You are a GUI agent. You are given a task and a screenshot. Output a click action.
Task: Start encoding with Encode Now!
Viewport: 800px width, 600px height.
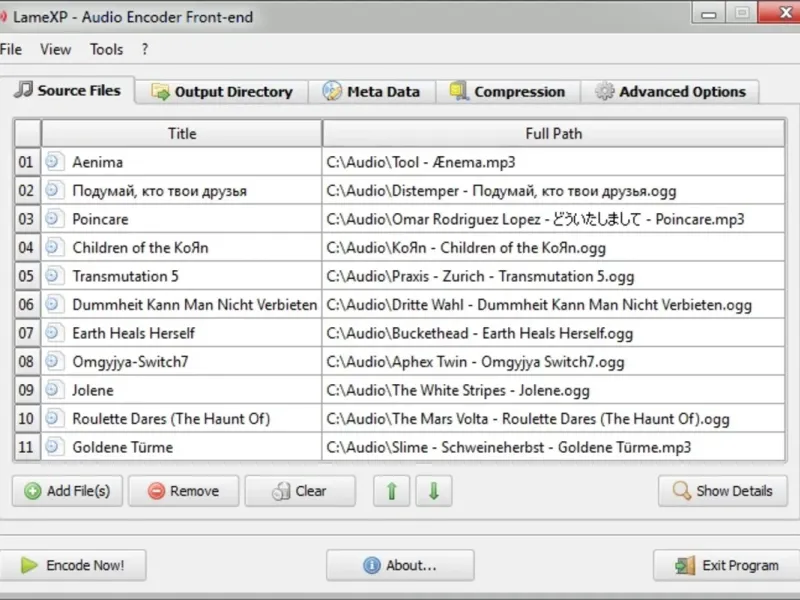(72, 565)
